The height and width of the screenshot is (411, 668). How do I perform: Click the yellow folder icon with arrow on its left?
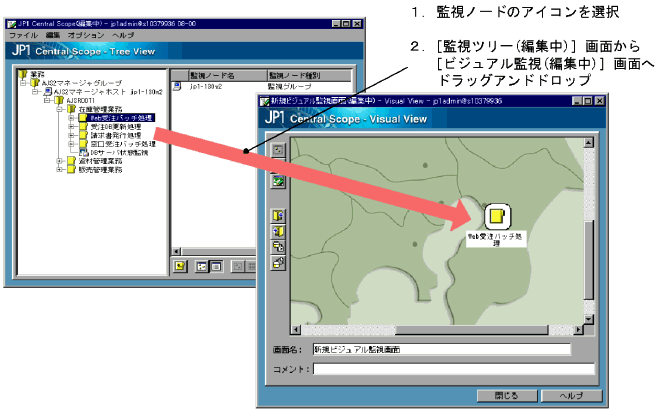pos(278,232)
